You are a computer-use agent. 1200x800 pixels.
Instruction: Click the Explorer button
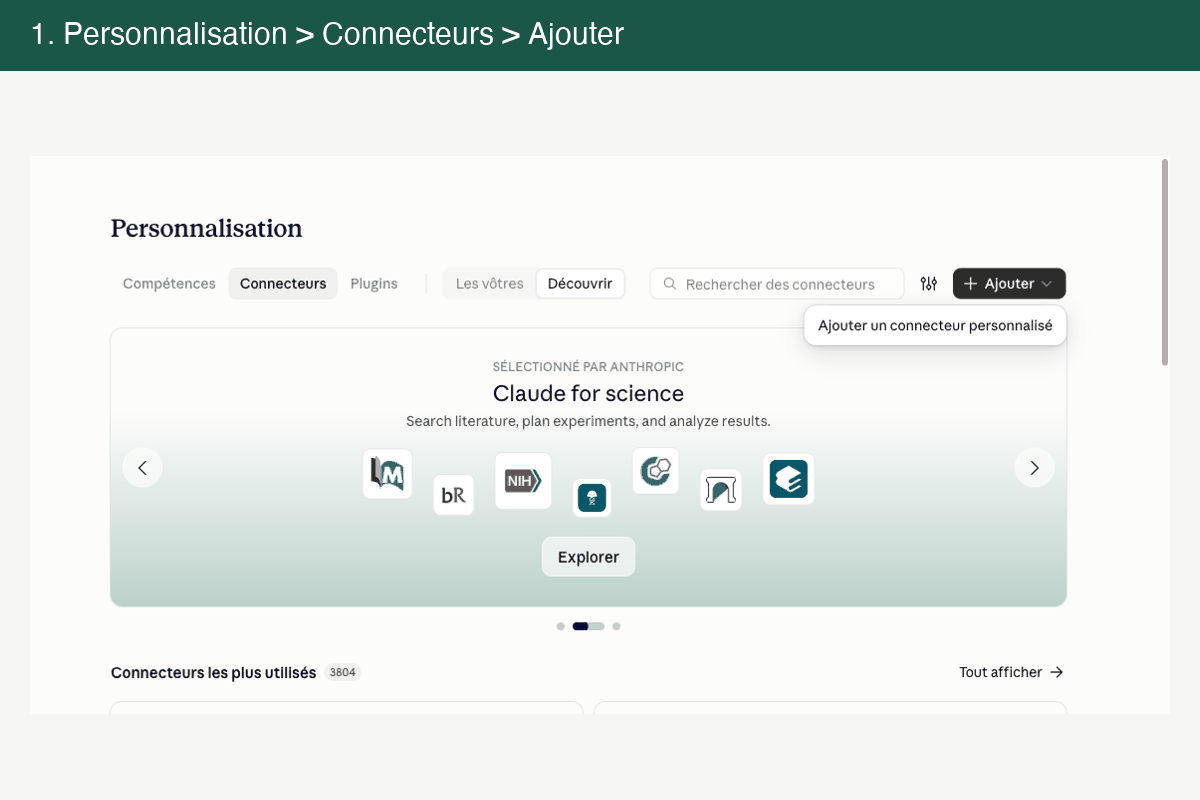coord(588,557)
